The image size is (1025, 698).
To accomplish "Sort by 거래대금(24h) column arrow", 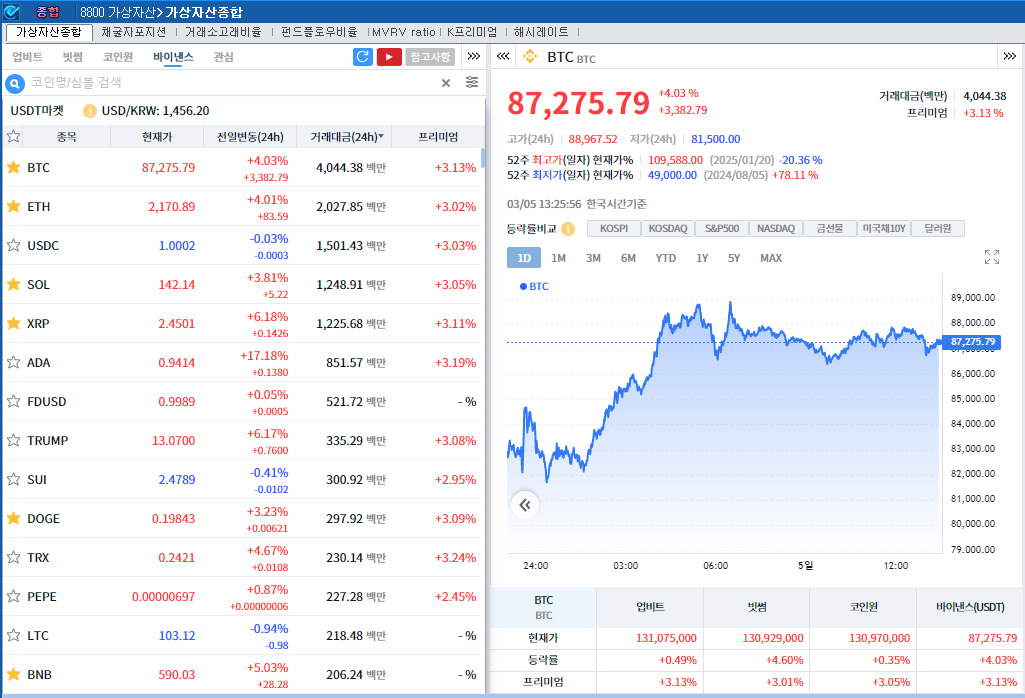I will coord(381,136).
